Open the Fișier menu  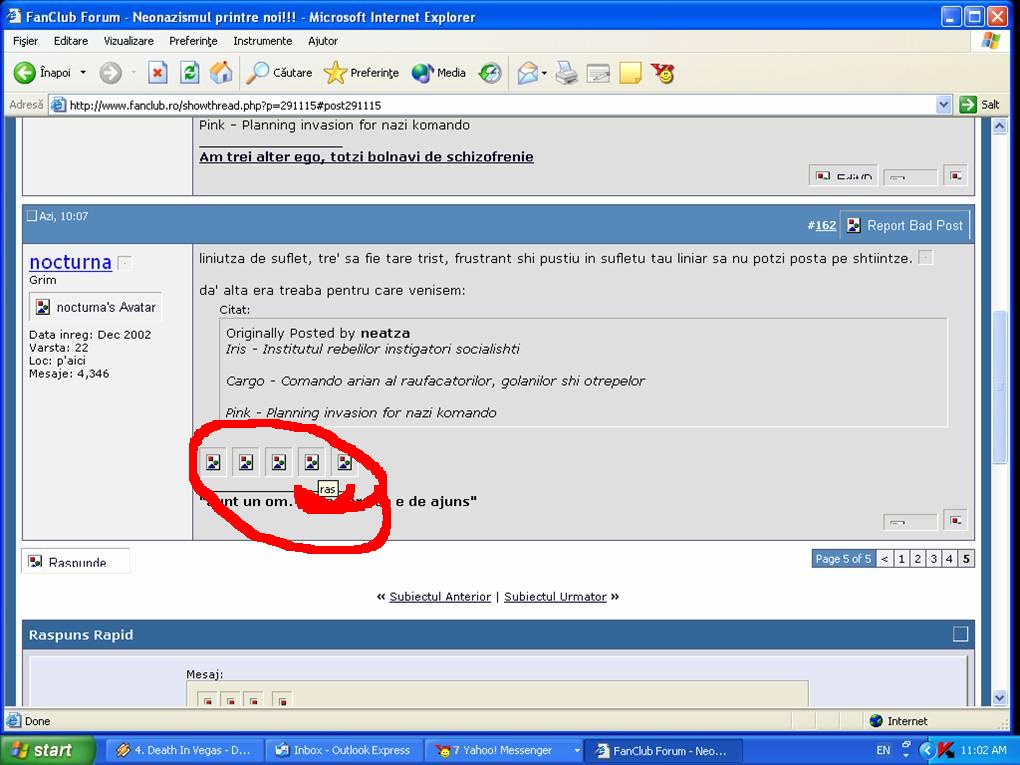point(25,41)
